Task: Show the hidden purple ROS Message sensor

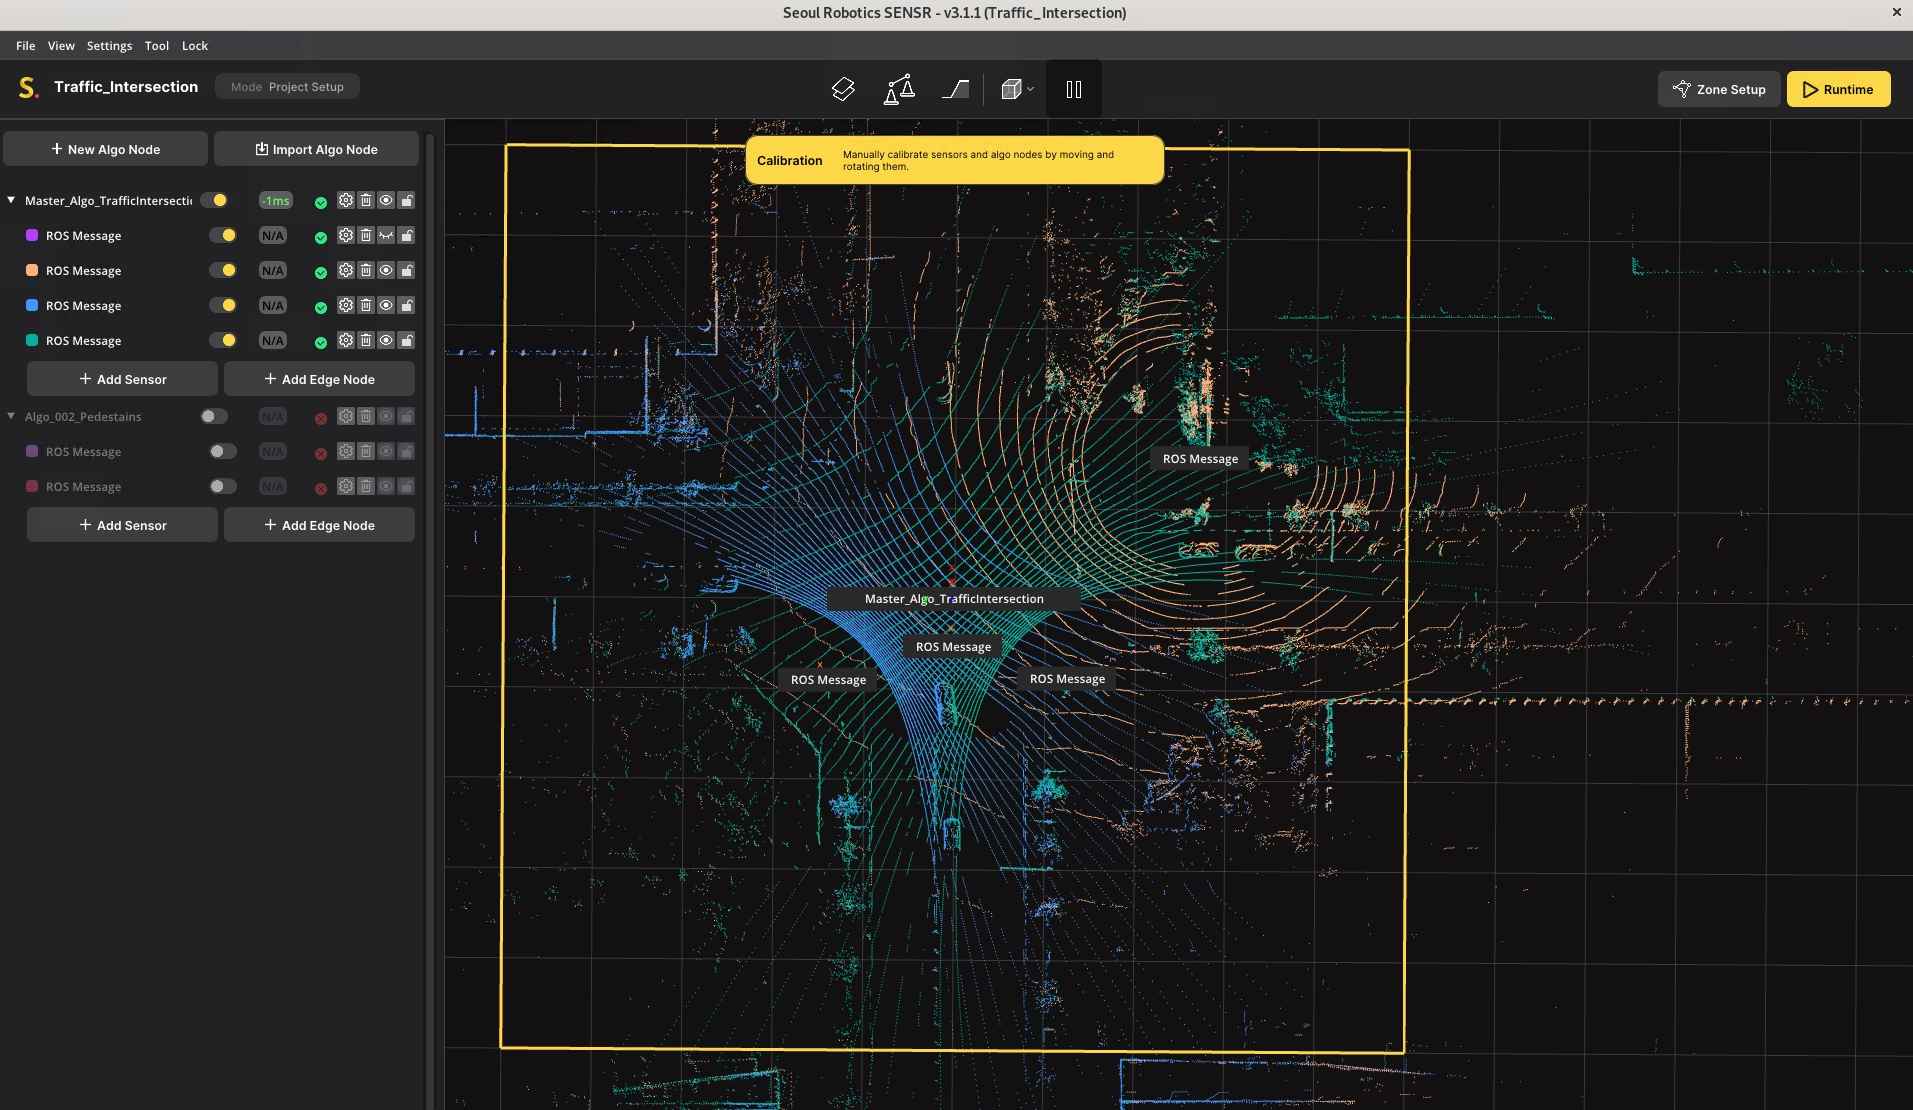Action: pos(386,235)
